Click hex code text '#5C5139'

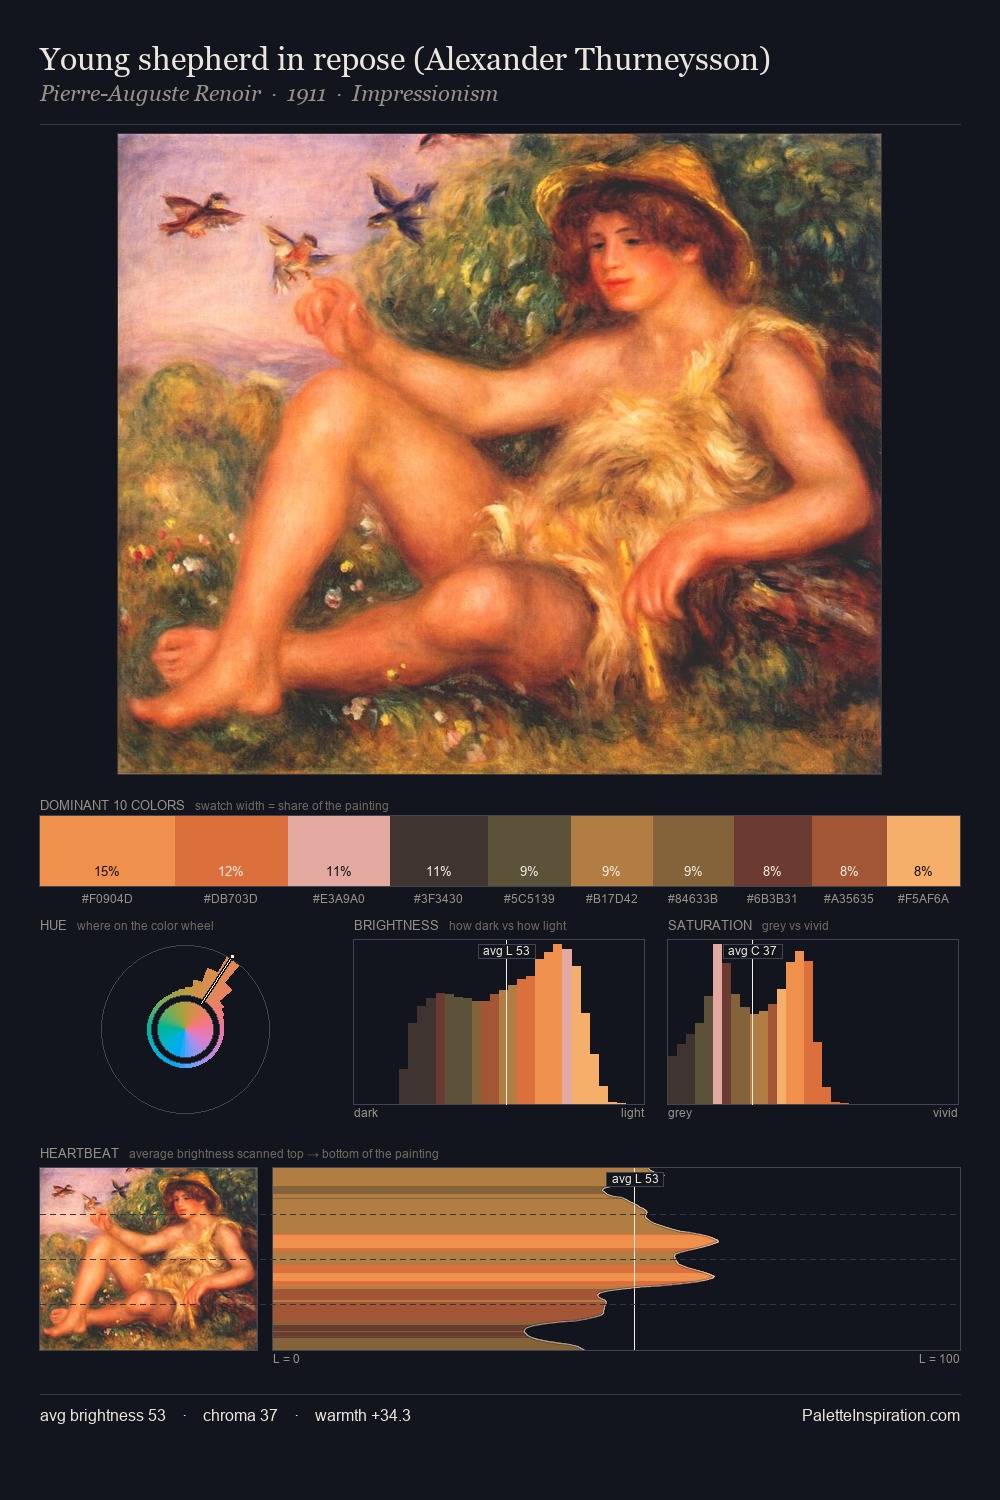529,899
